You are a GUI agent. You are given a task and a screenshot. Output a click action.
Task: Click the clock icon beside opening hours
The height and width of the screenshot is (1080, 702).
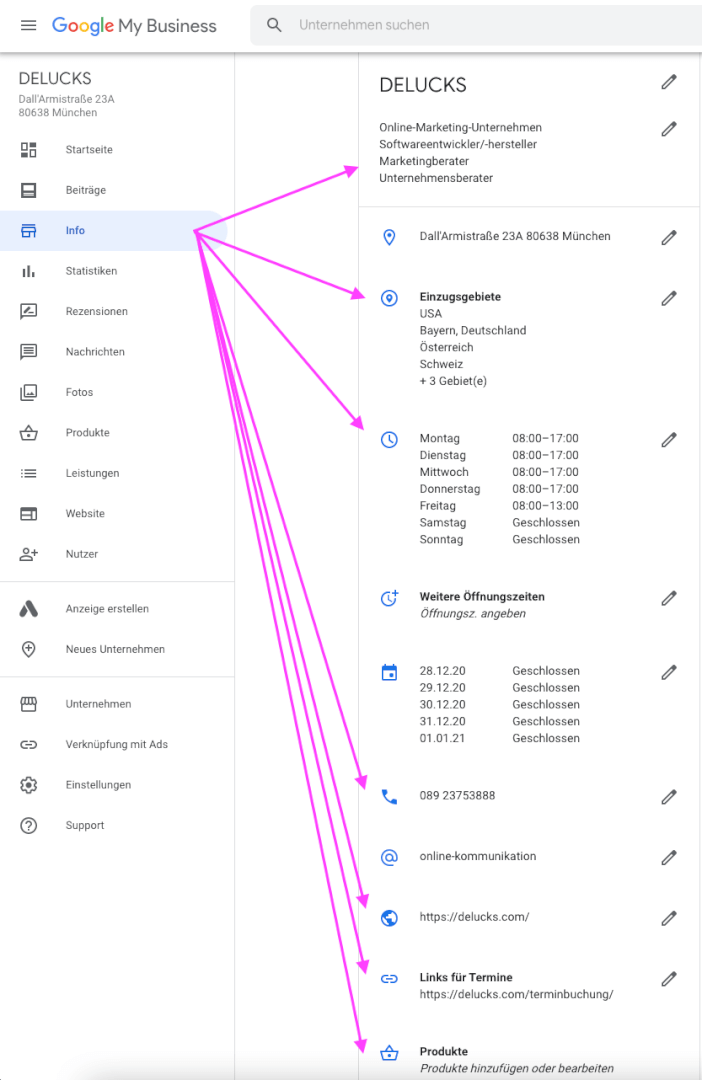389,439
